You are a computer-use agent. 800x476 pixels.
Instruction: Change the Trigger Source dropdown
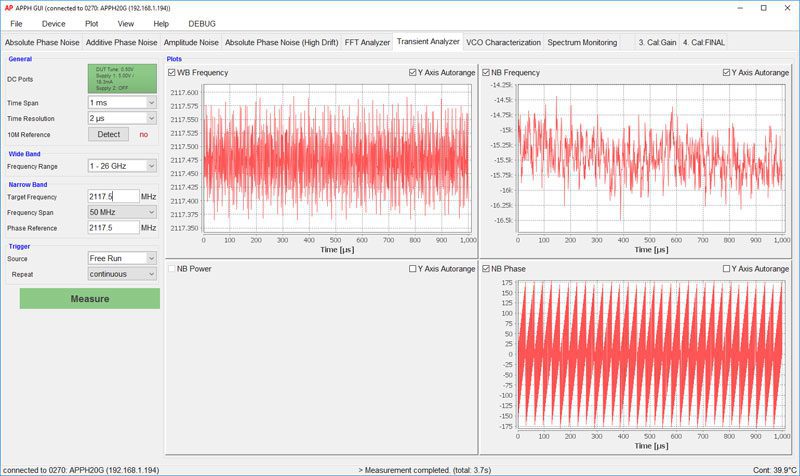(x=123, y=258)
